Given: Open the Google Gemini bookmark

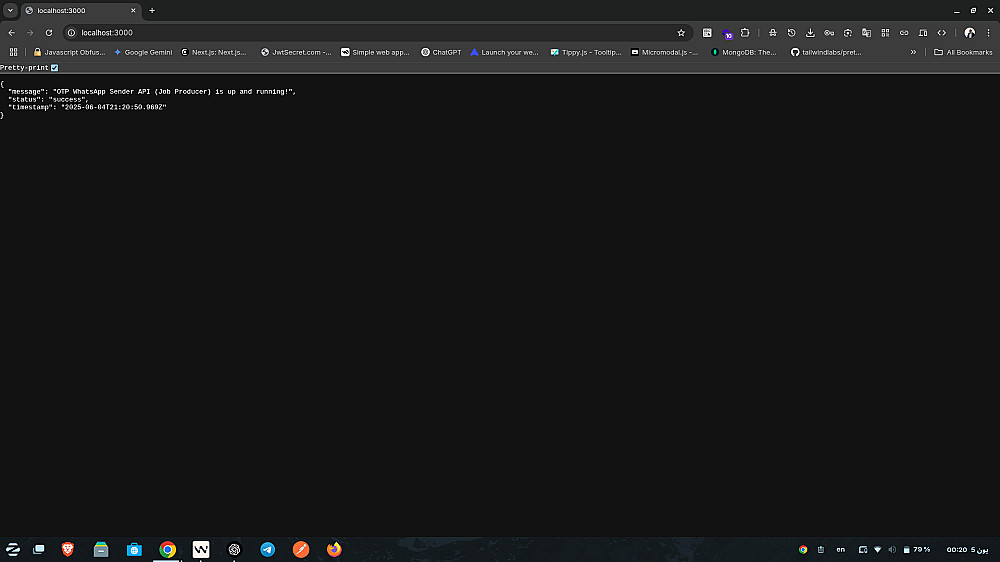Looking at the screenshot, I should coord(143,52).
